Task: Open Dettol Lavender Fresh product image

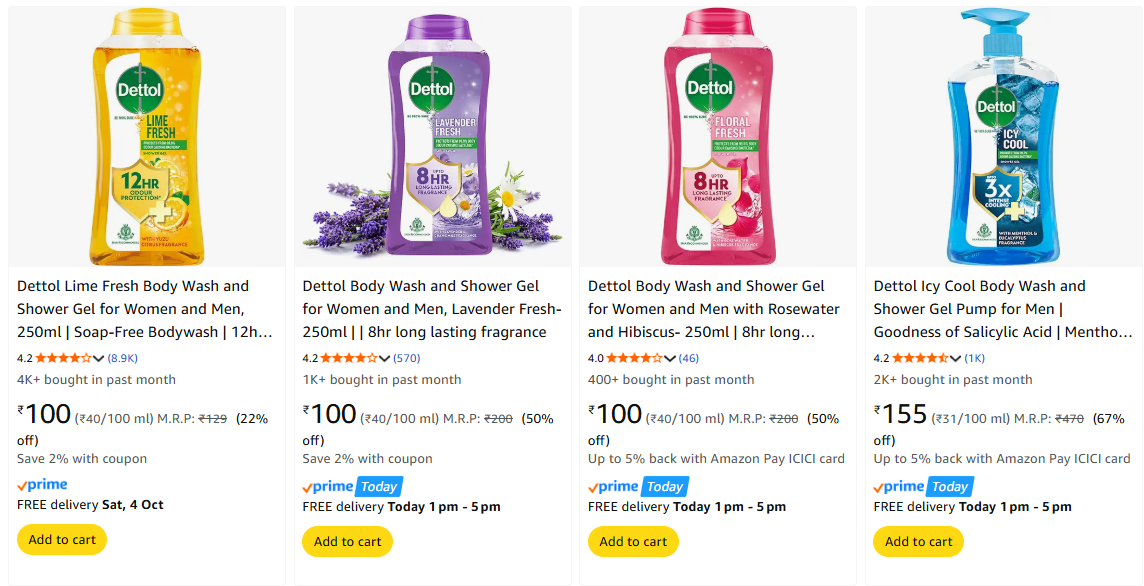Action: (432, 137)
